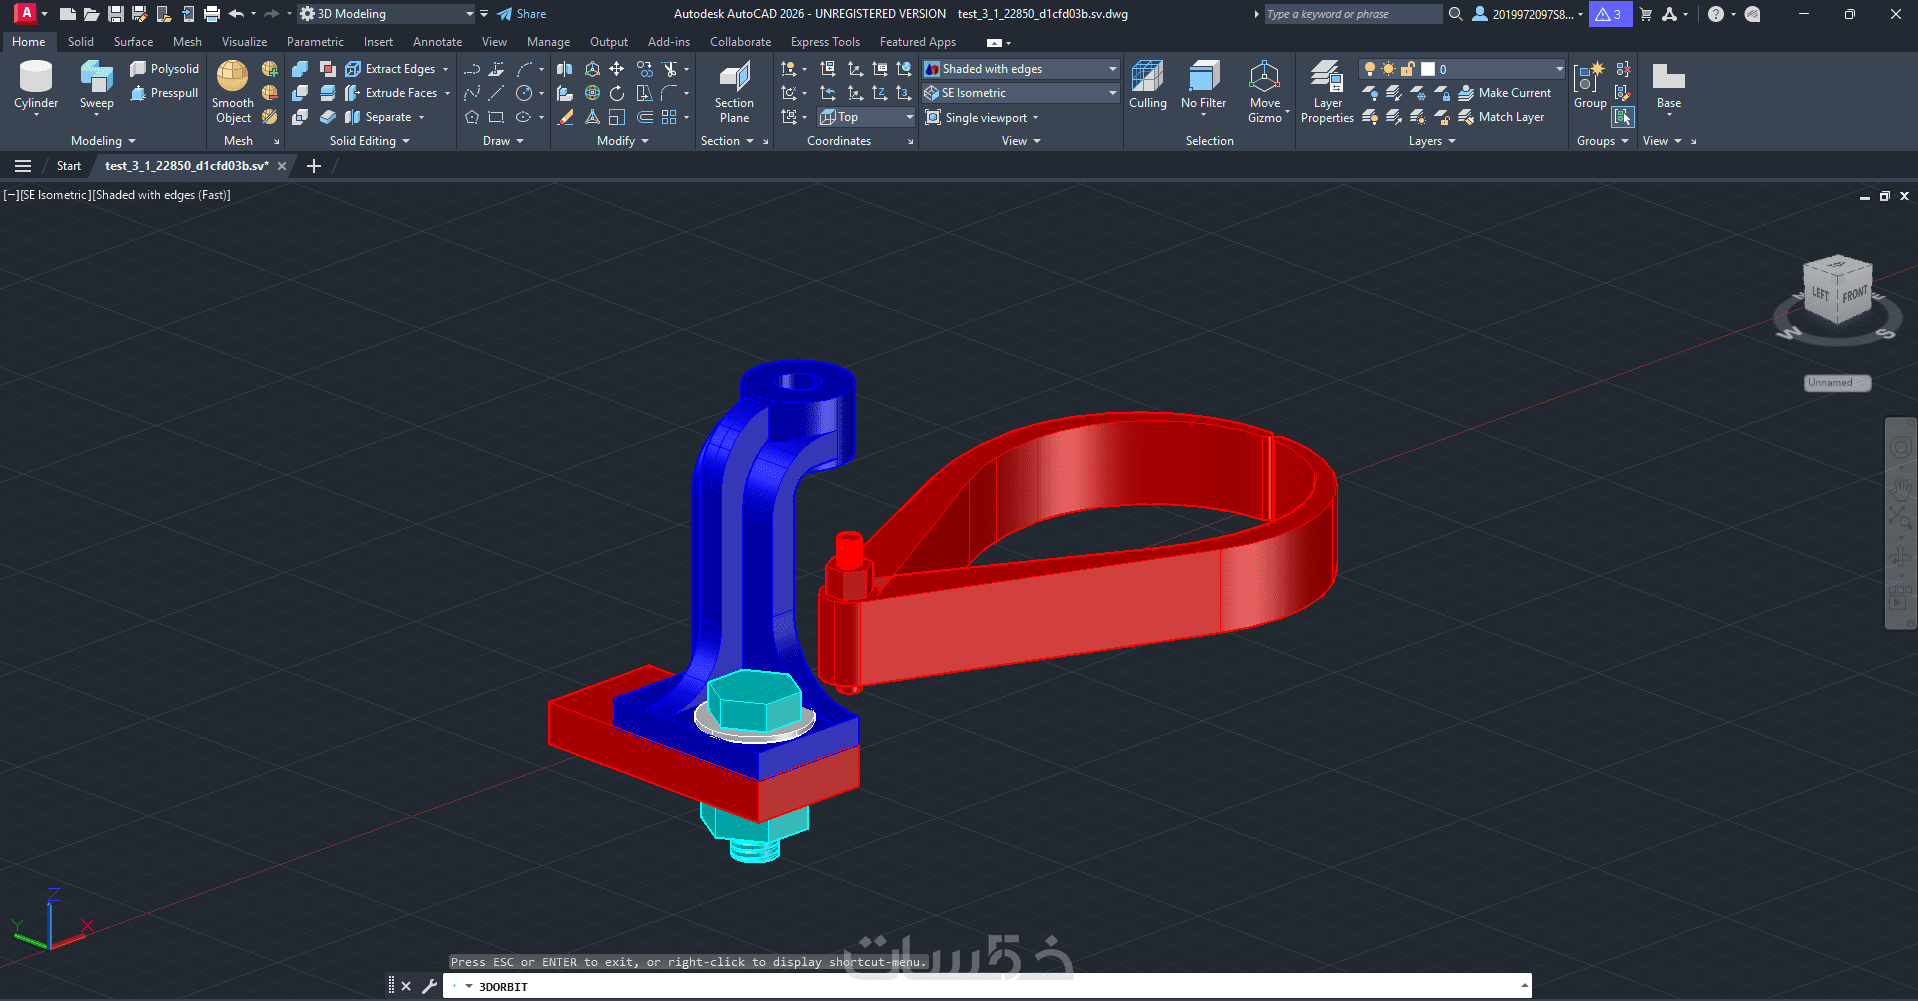Click the Polygon draw tool

point(472,117)
